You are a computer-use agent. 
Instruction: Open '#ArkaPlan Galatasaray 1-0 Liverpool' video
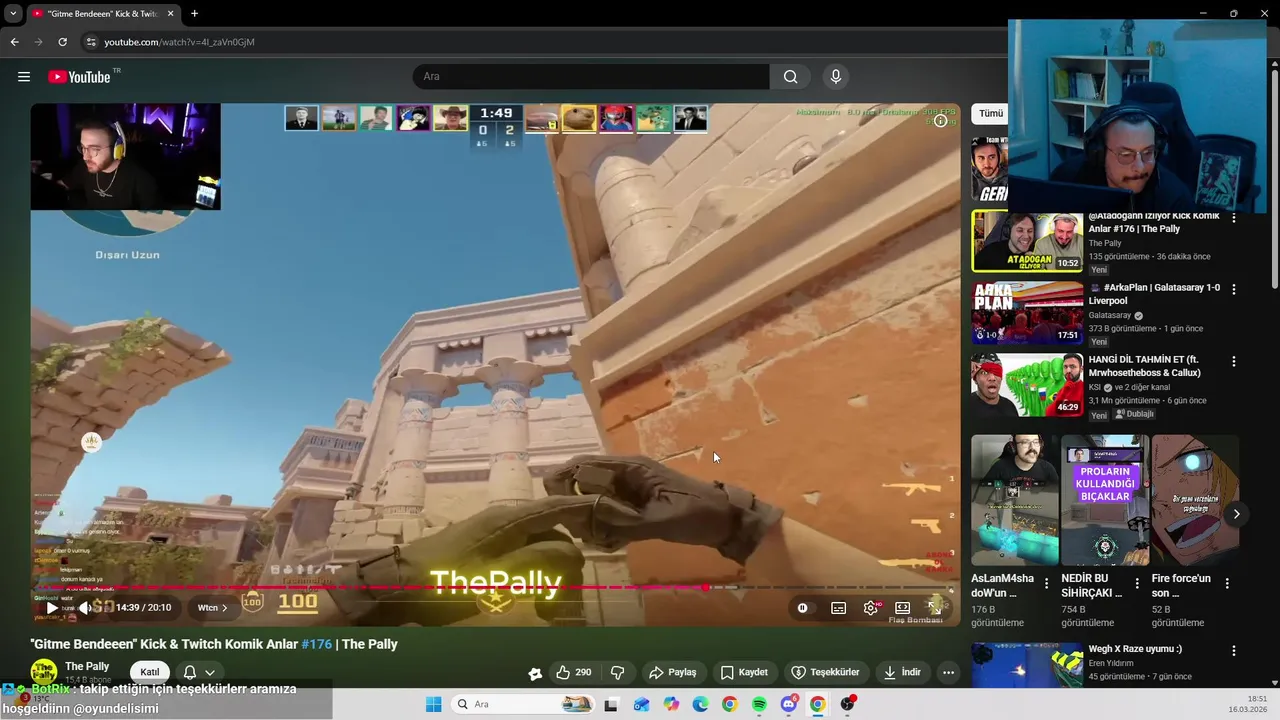click(x=1027, y=313)
